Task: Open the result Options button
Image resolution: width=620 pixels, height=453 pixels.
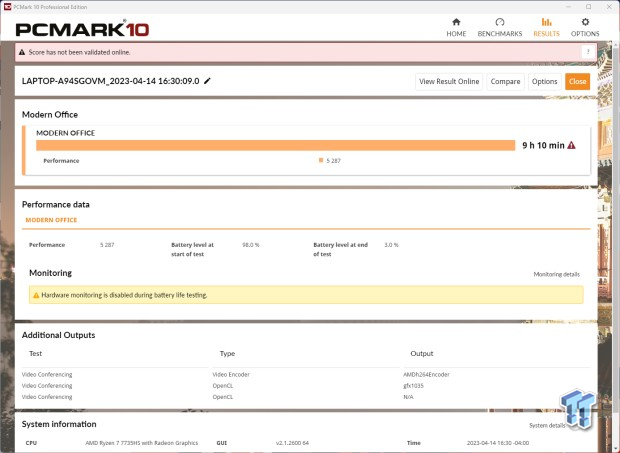Action: [544, 81]
